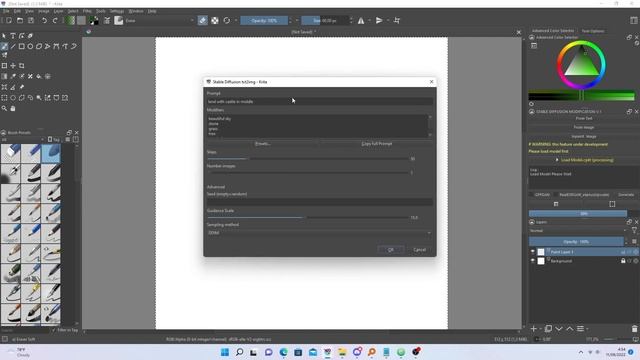
Task: Open Windows taskbar Search
Action: (x=240, y=352)
